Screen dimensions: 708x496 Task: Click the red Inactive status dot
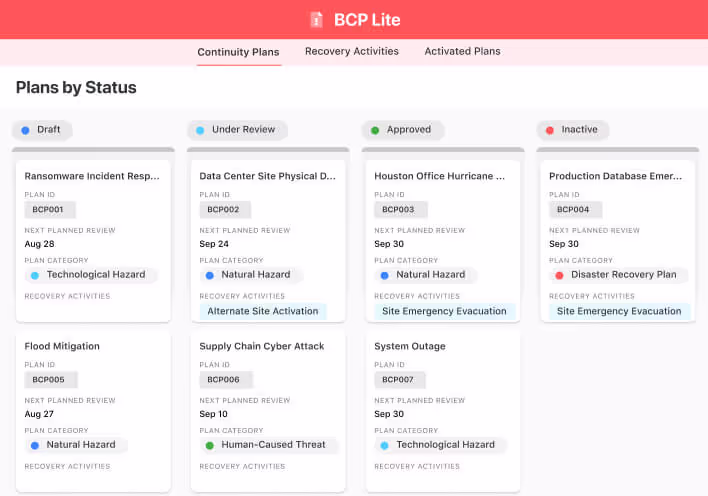tap(549, 130)
